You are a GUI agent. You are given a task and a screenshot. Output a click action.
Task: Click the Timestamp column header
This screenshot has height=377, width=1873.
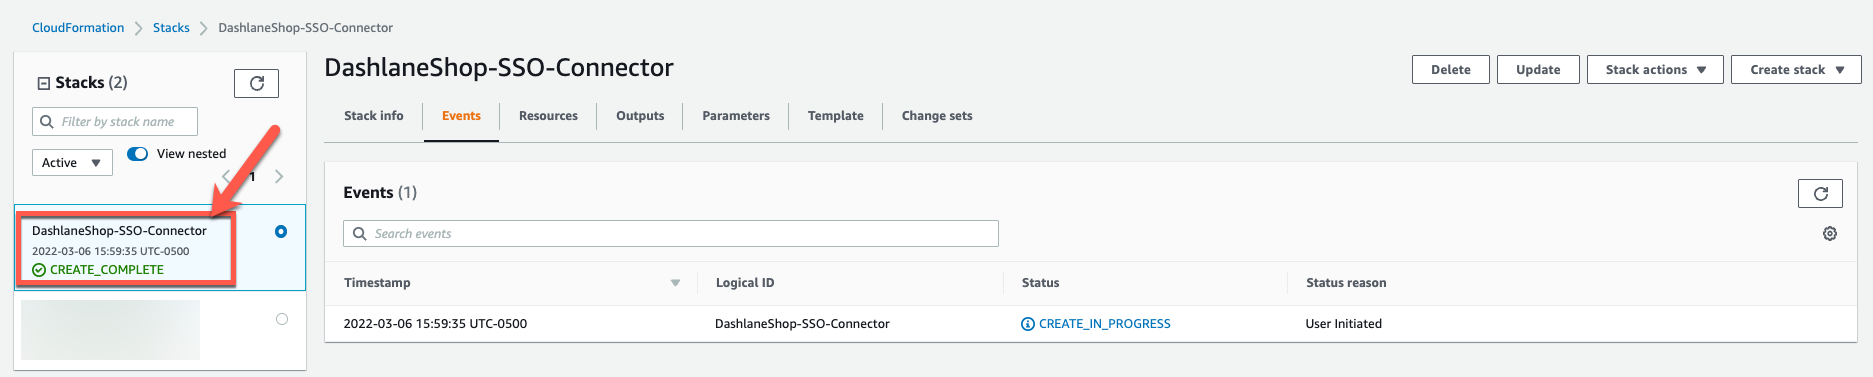point(377,283)
